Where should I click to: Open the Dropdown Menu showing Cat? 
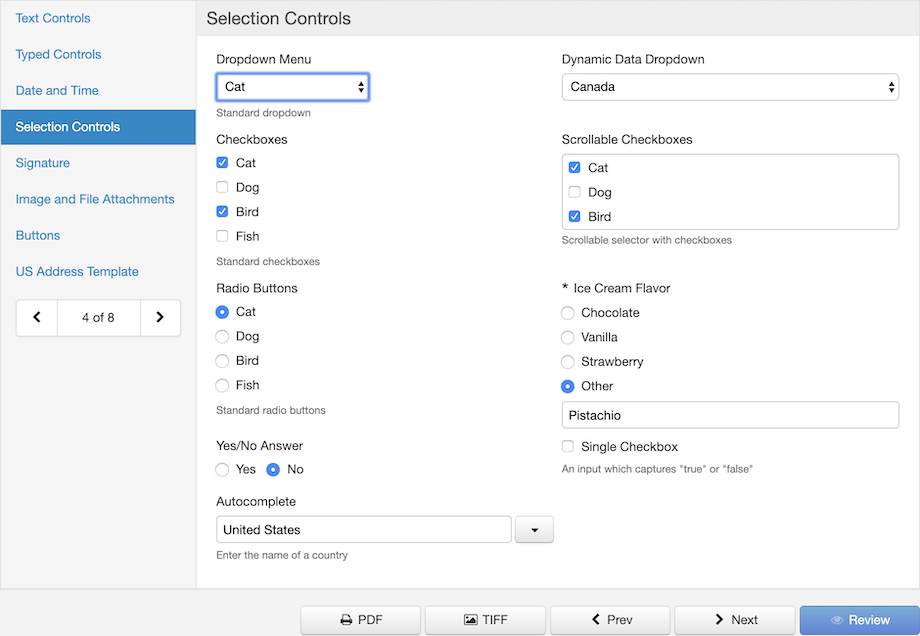click(292, 87)
